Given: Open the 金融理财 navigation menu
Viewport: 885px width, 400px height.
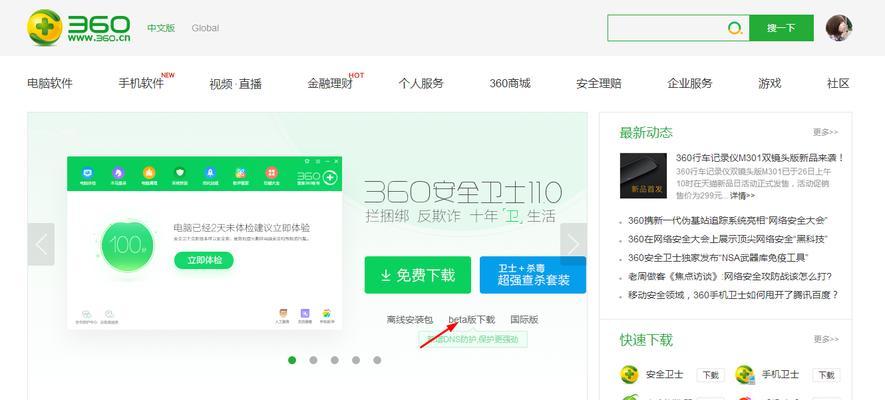Looking at the screenshot, I should [330, 83].
